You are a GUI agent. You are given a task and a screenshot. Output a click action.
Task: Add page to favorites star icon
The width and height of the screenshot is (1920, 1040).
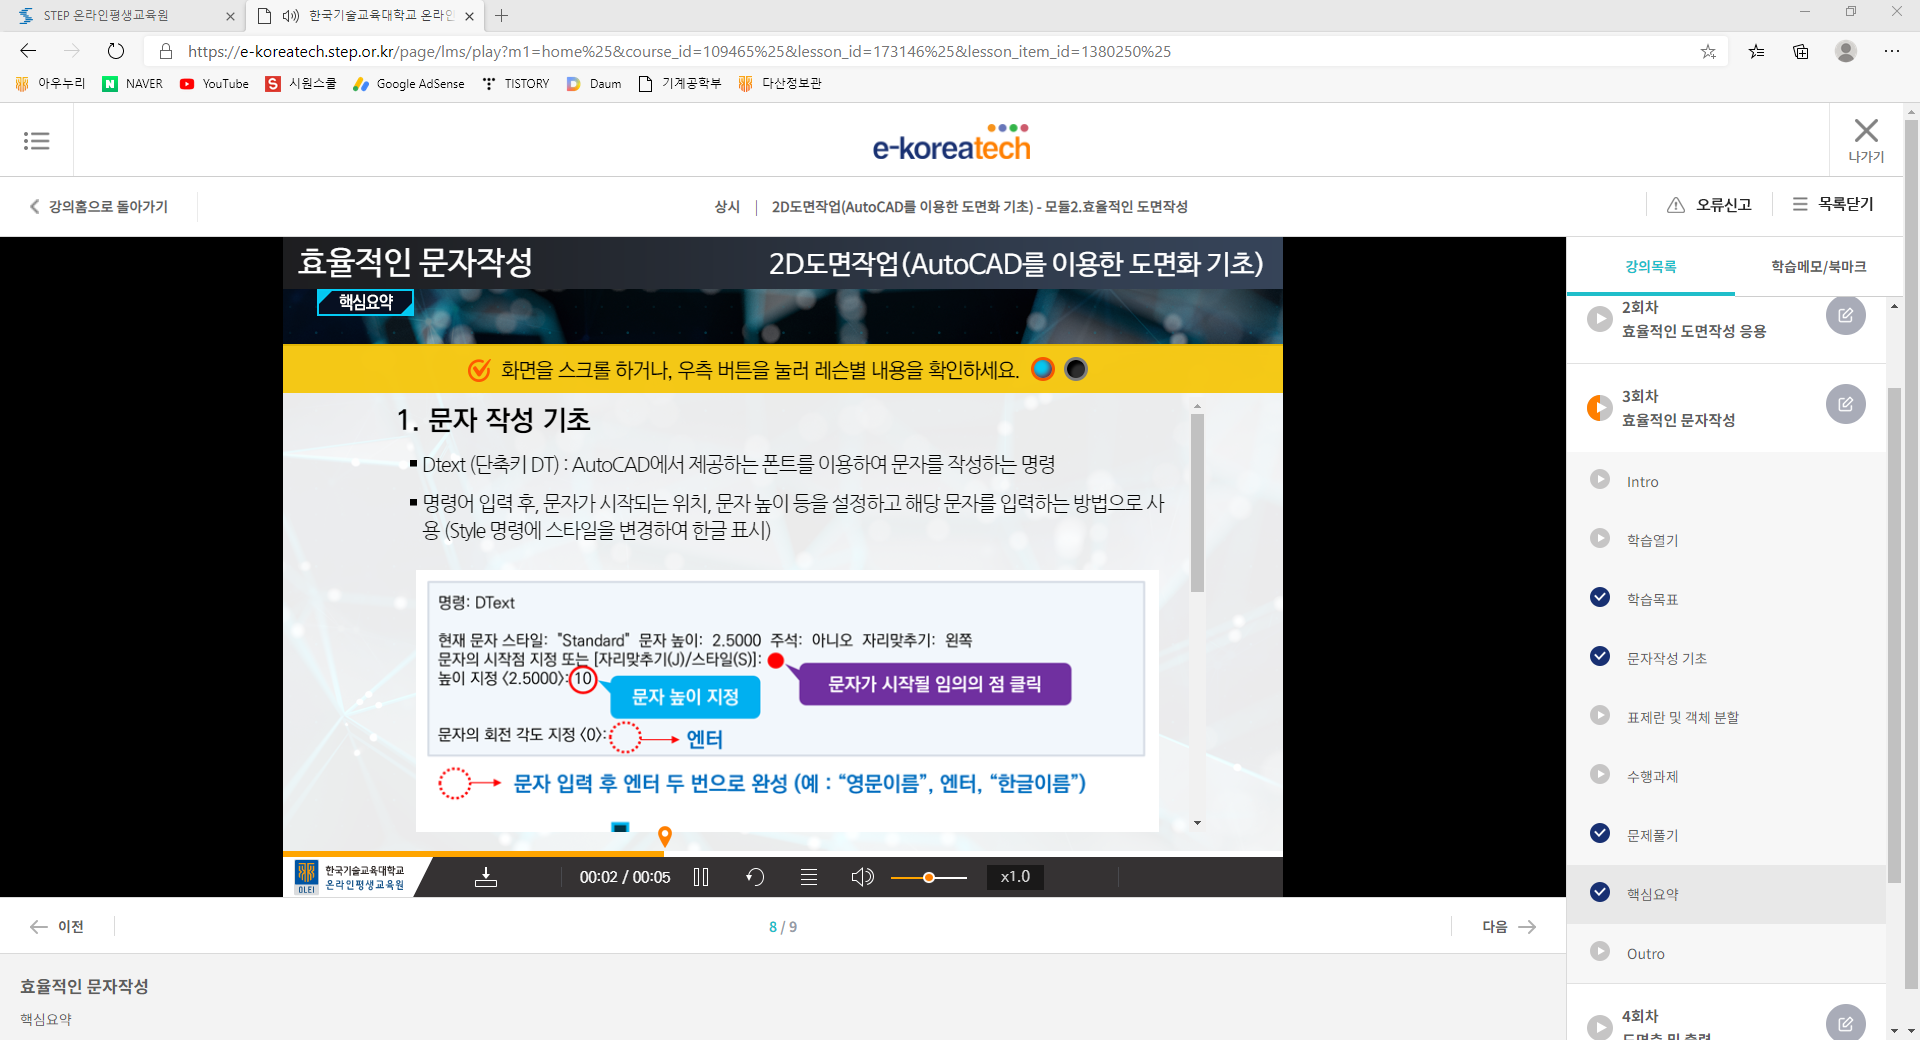(x=1708, y=51)
